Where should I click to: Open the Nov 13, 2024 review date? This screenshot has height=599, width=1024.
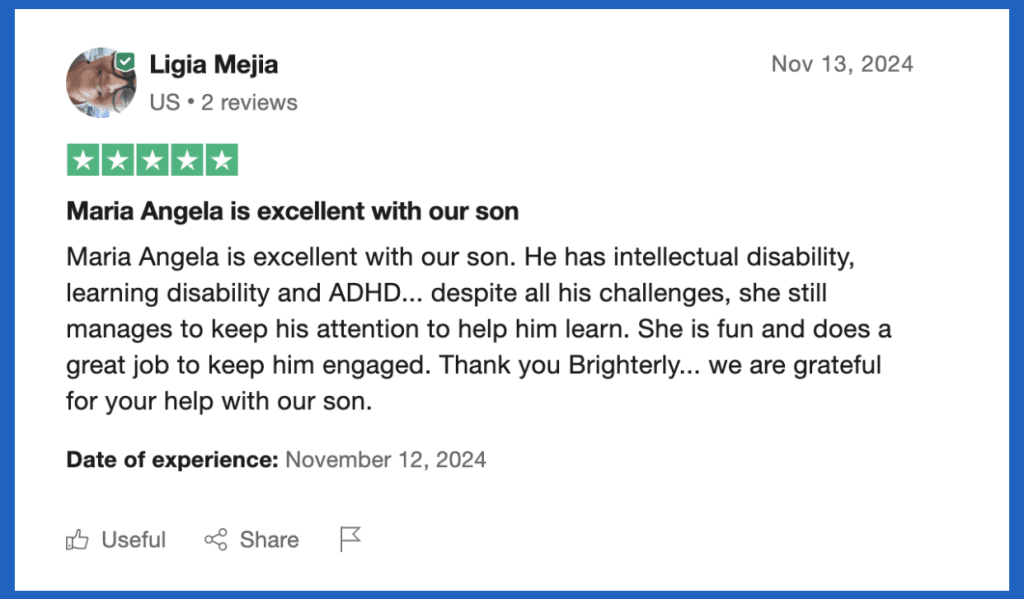pos(842,64)
